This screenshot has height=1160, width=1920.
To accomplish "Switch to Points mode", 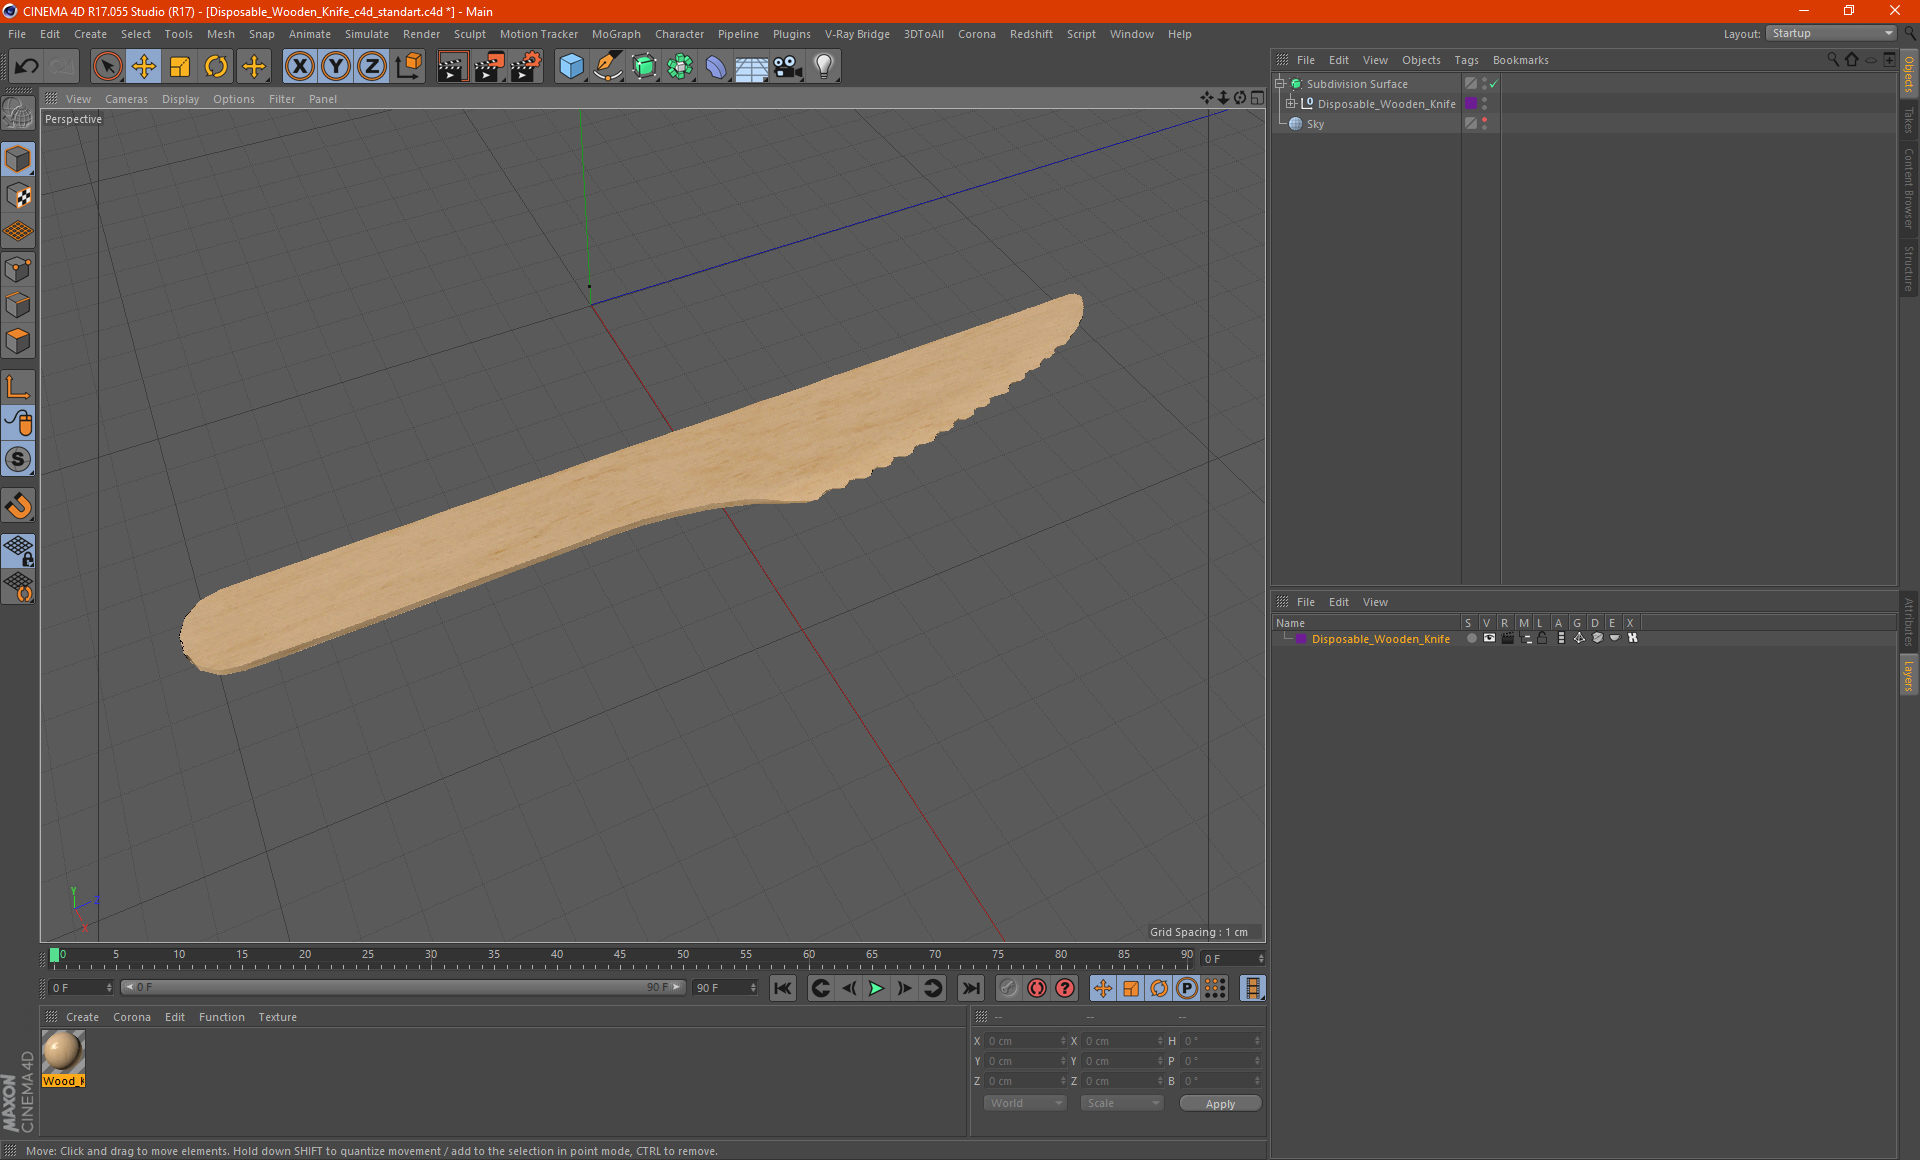I will [18, 269].
